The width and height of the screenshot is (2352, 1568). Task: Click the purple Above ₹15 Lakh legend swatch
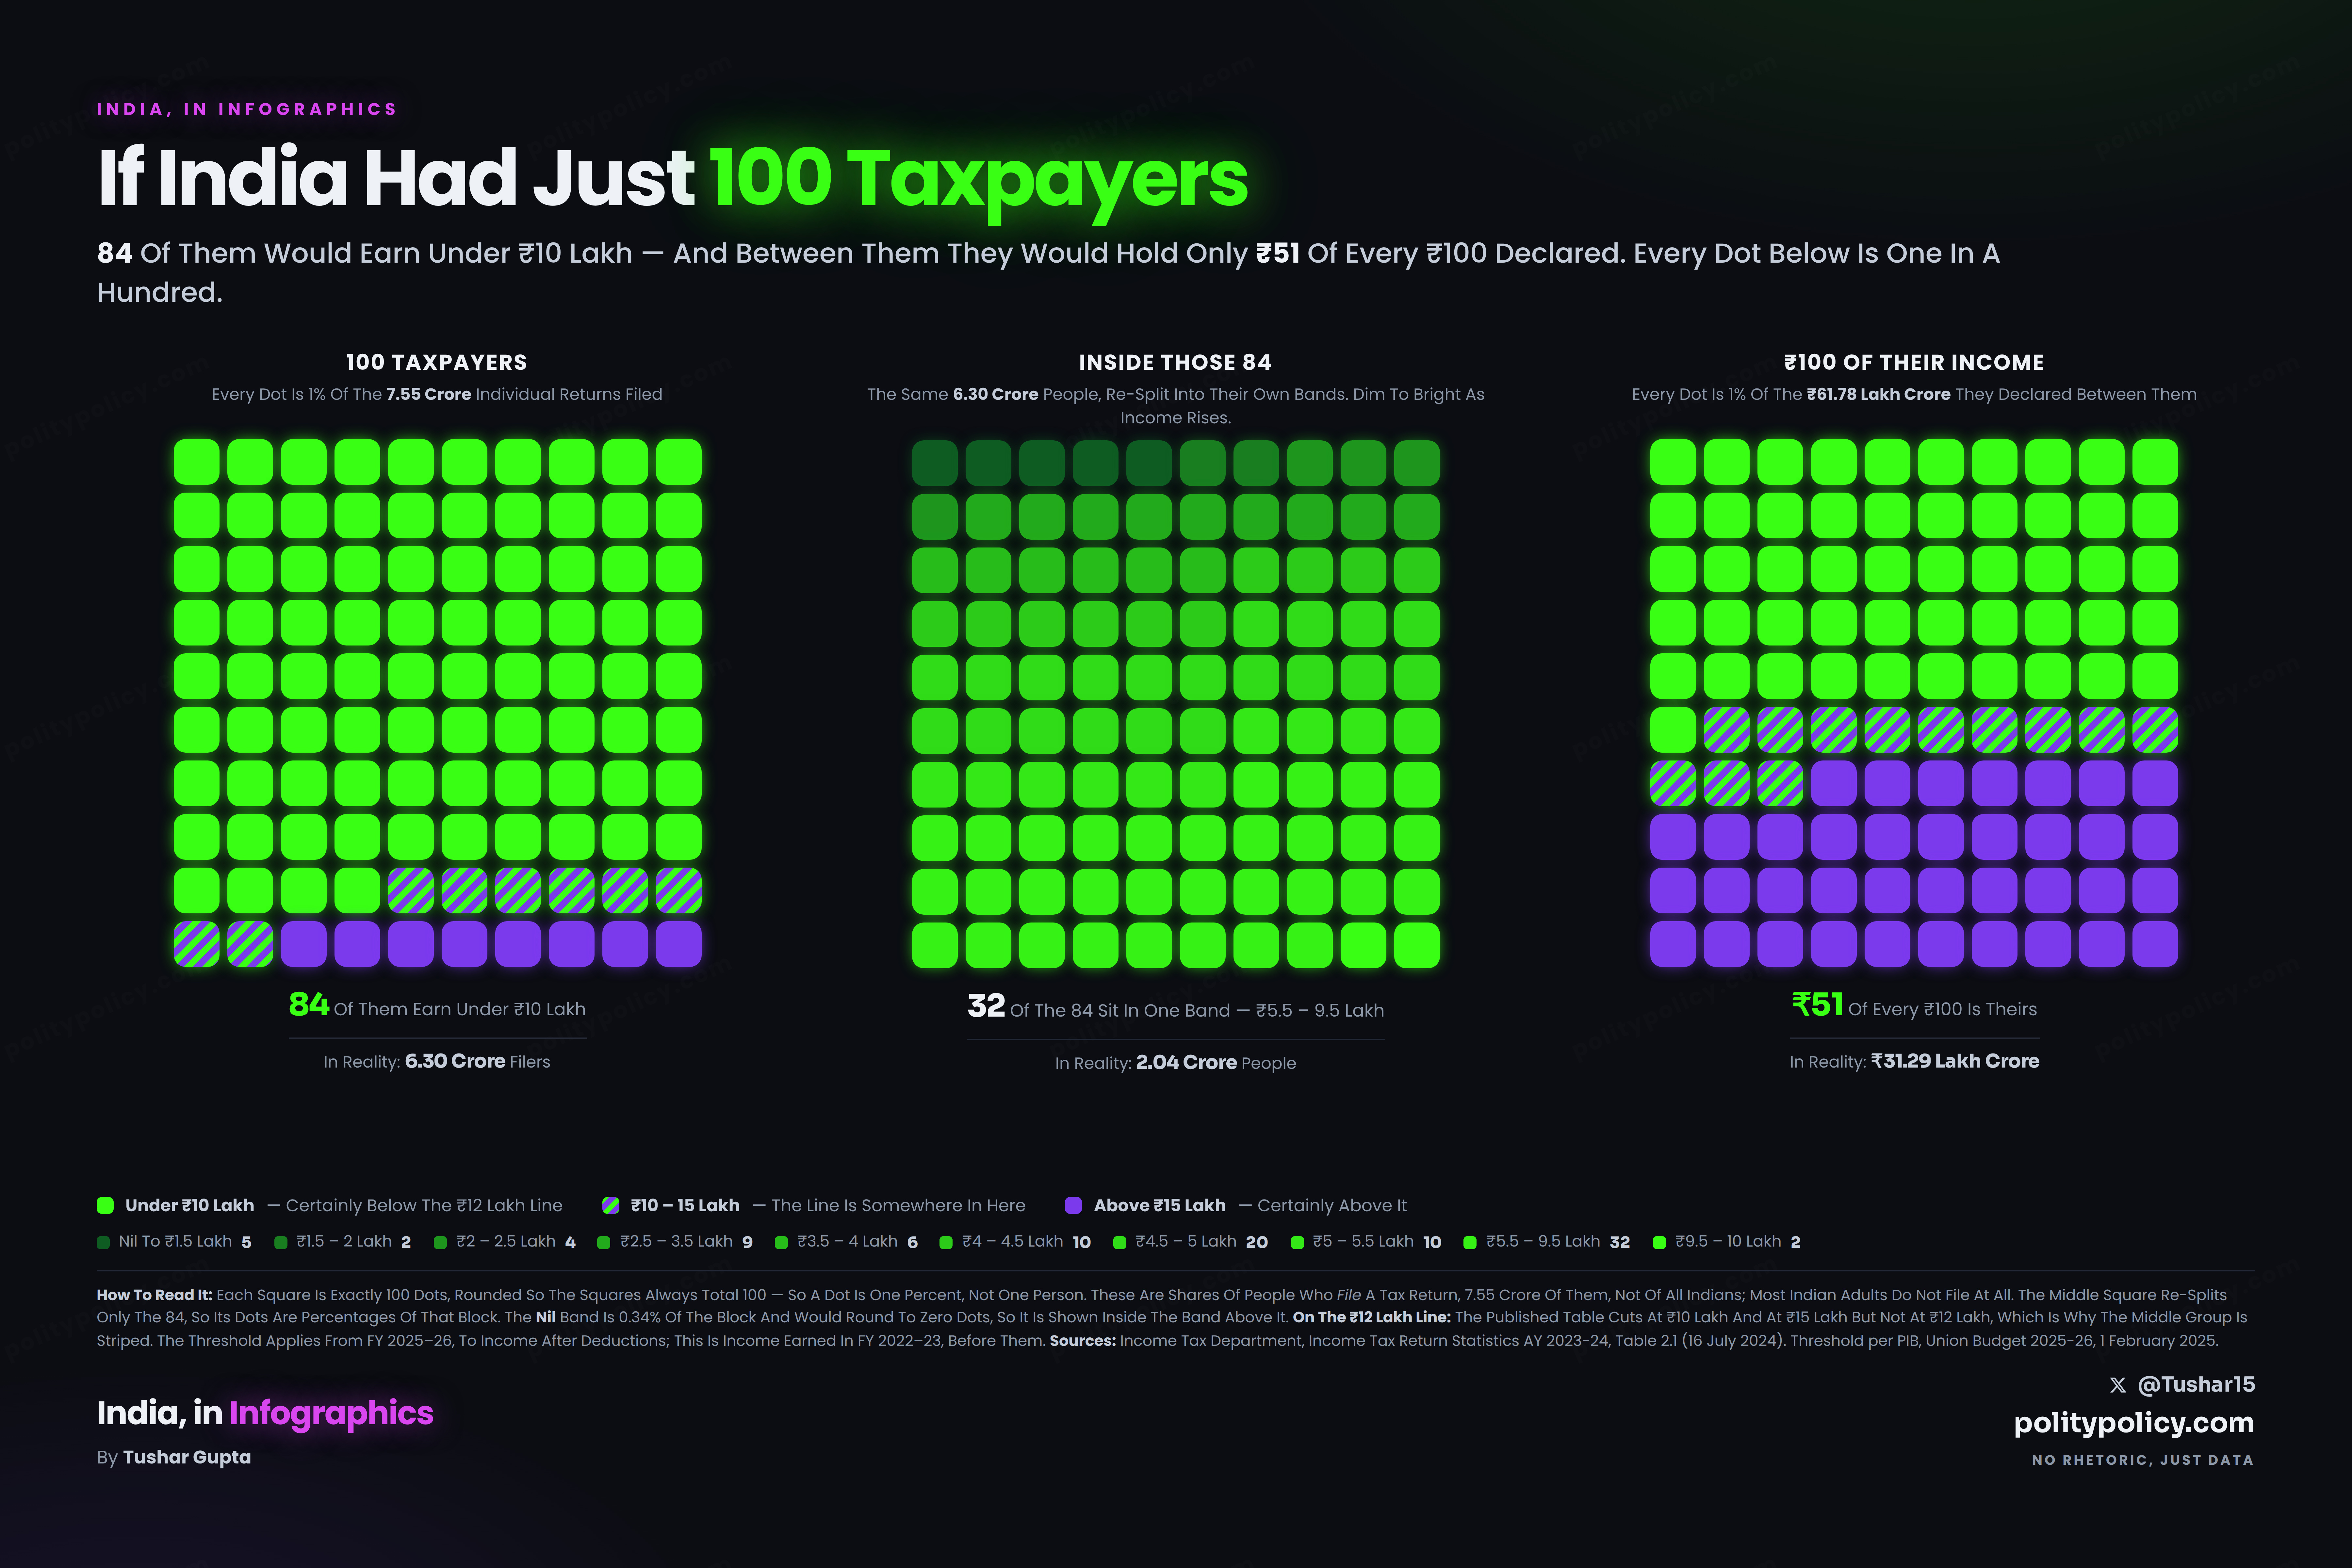(1074, 1205)
